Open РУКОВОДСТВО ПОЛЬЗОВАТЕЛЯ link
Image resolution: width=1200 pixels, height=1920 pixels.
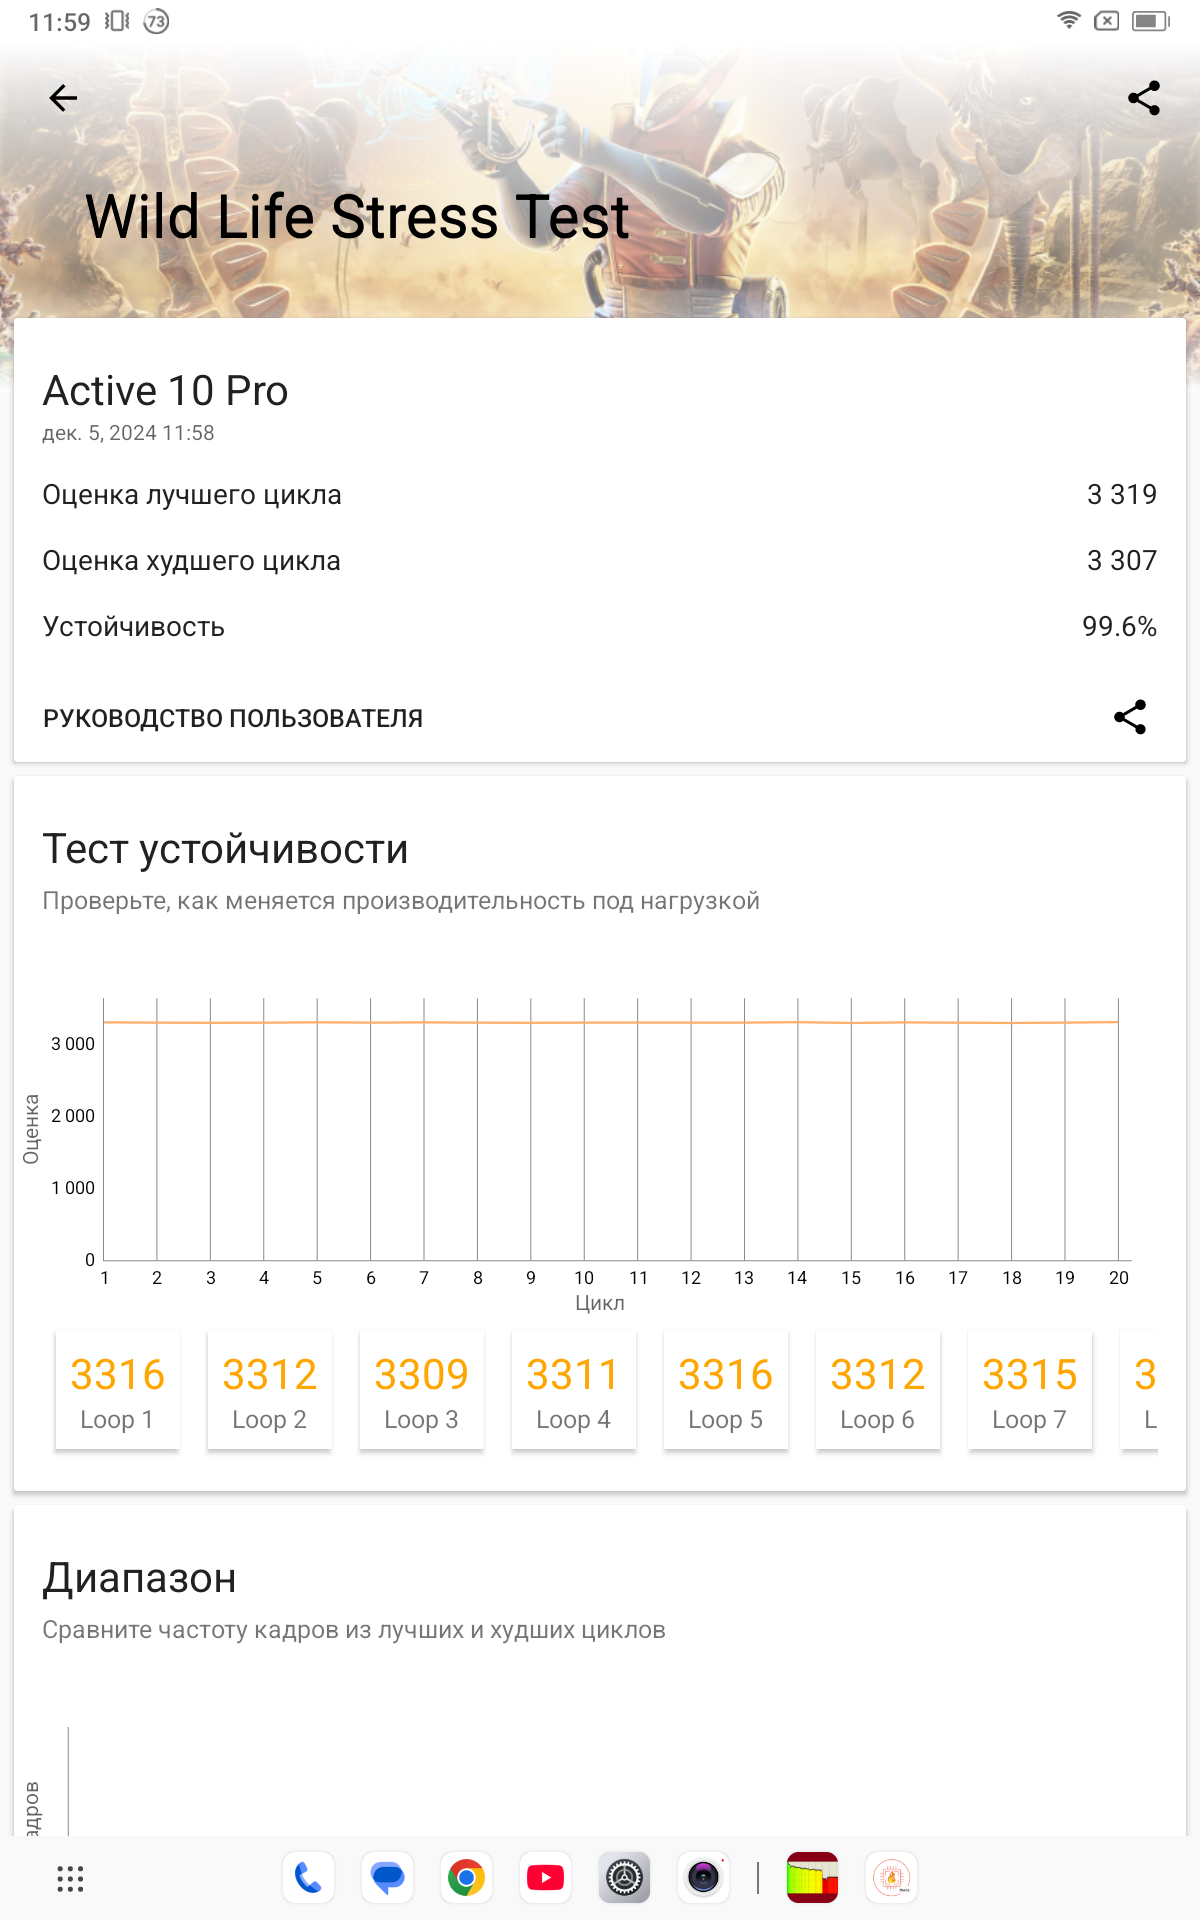233,718
